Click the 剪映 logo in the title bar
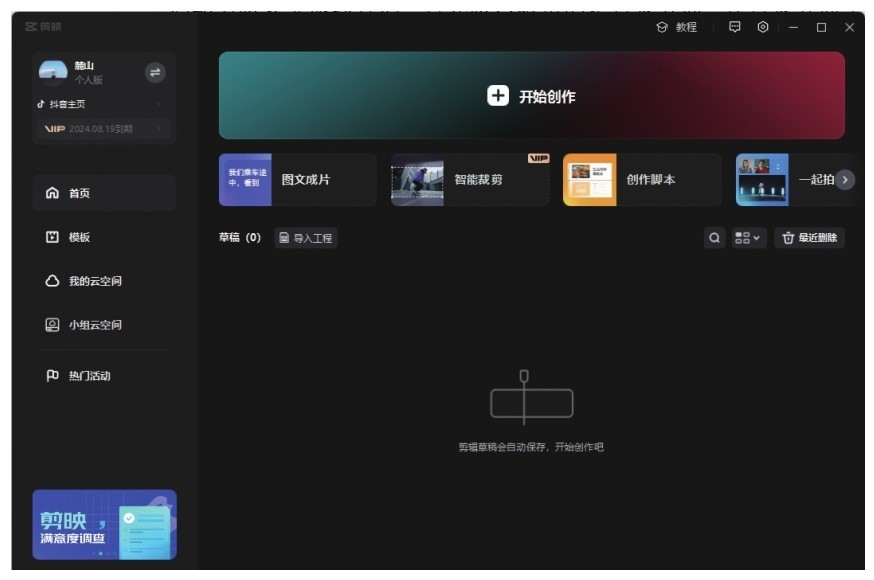The image size is (874, 580). pos(43,26)
